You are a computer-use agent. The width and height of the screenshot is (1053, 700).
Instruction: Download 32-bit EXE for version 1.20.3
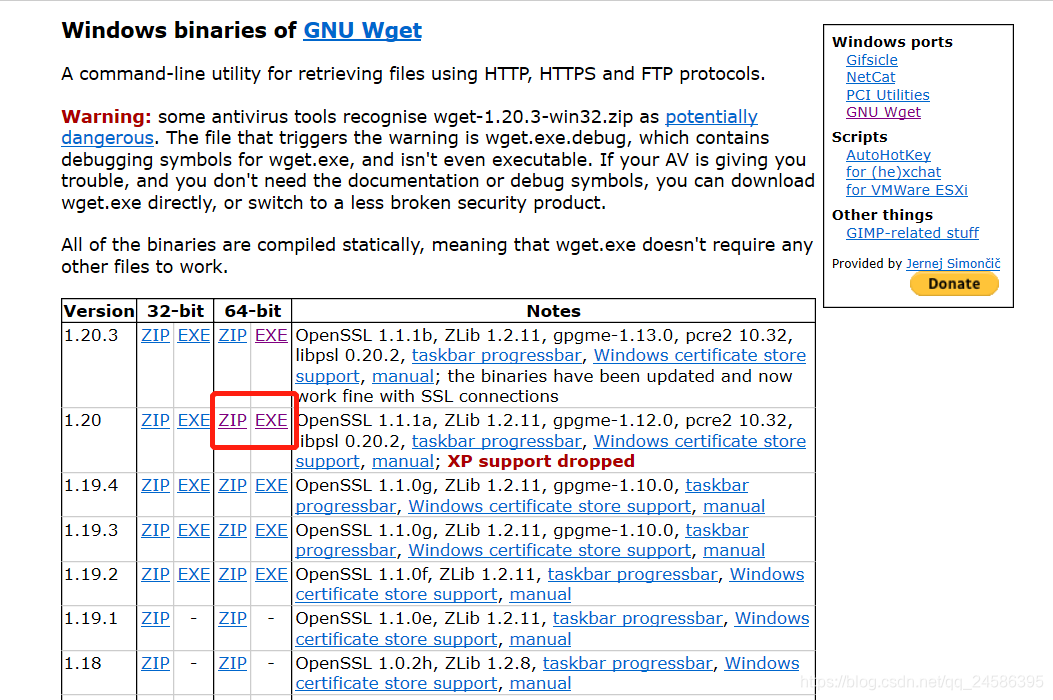pyautogui.click(x=193, y=335)
